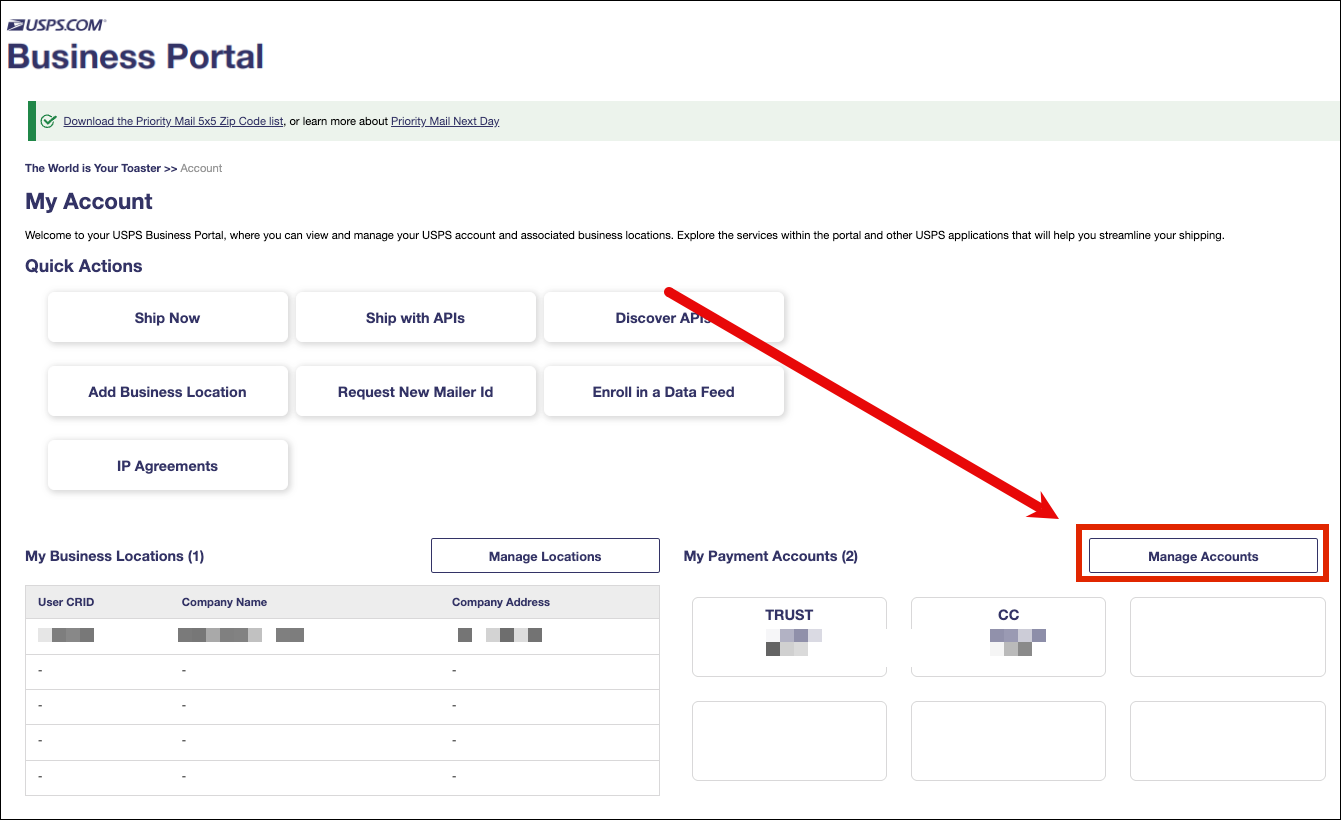This screenshot has width=1341, height=820.
Task: Click The World is Your Toaster breadcrumb
Action: click(93, 168)
